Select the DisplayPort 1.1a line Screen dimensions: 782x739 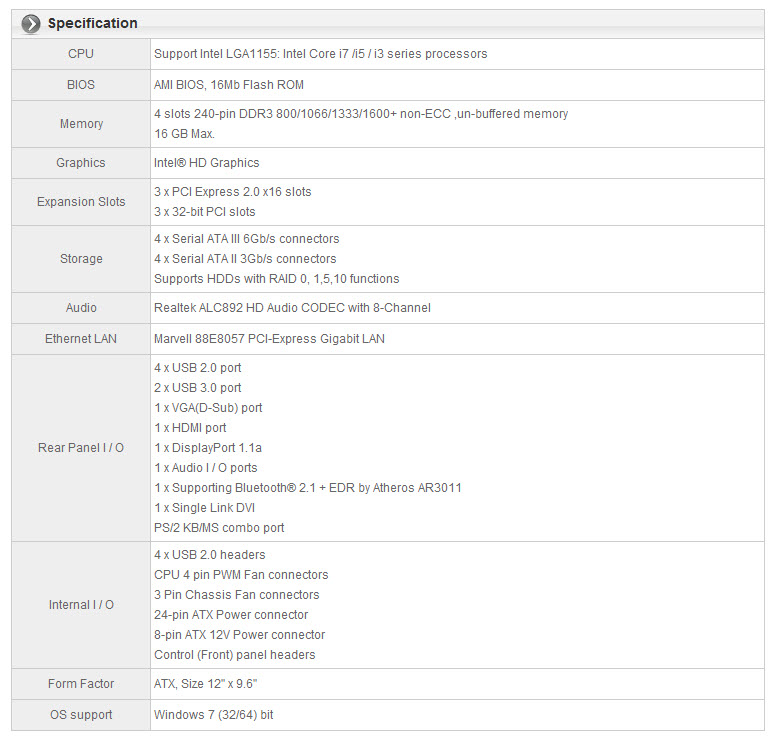point(208,448)
